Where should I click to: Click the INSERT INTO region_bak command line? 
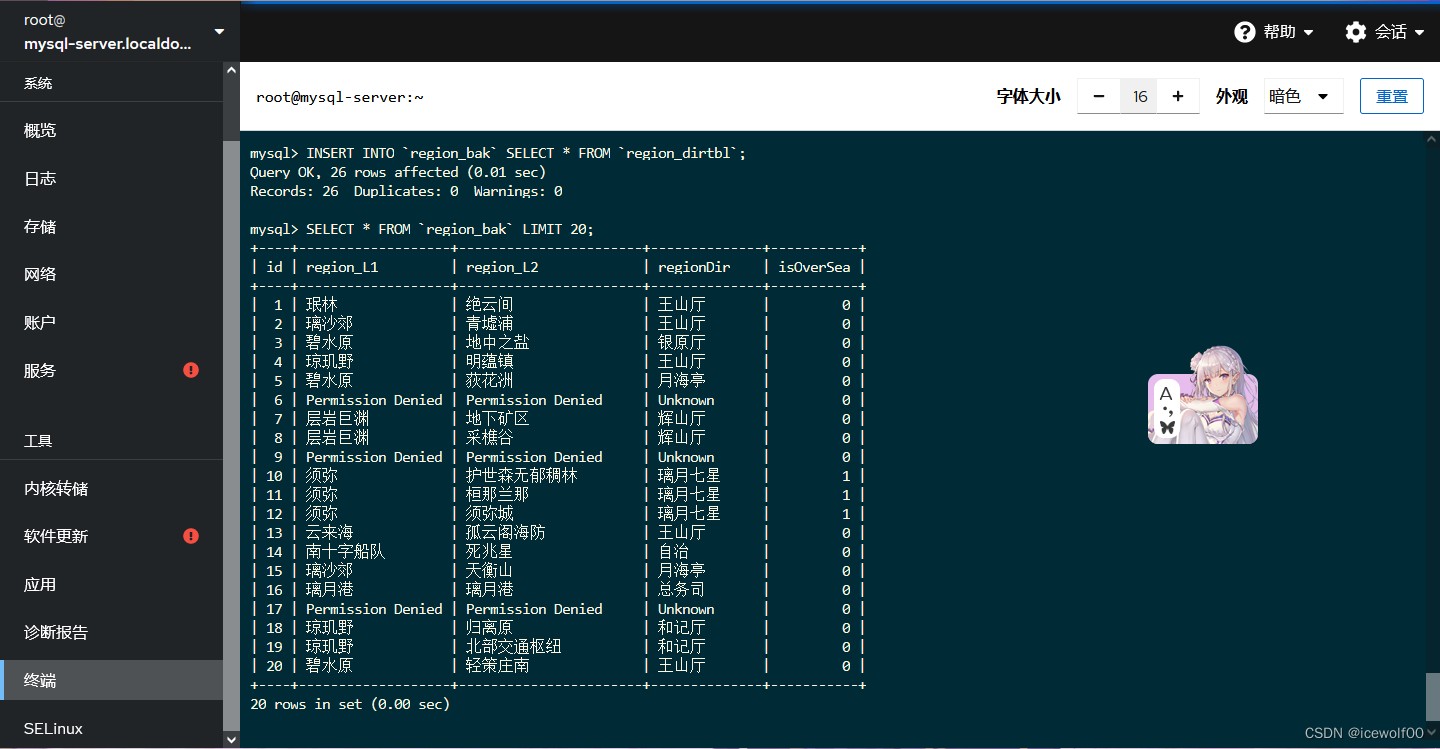tap(498, 153)
